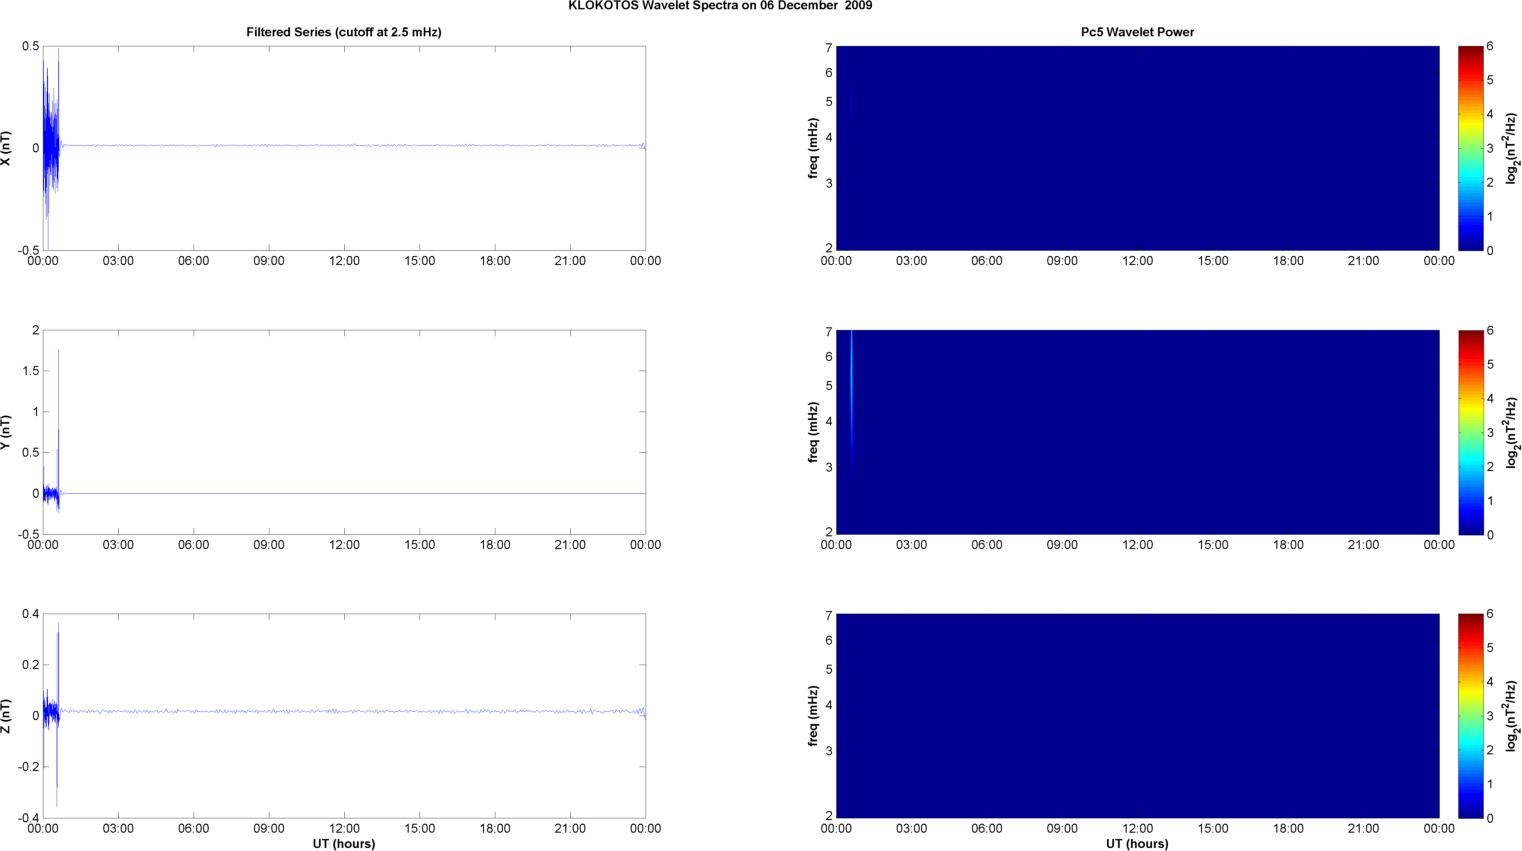Select the 'Filtered Series (cutoff at 2.5 mHz)' heading
The height and width of the screenshot is (851, 1522).
coord(344,32)
